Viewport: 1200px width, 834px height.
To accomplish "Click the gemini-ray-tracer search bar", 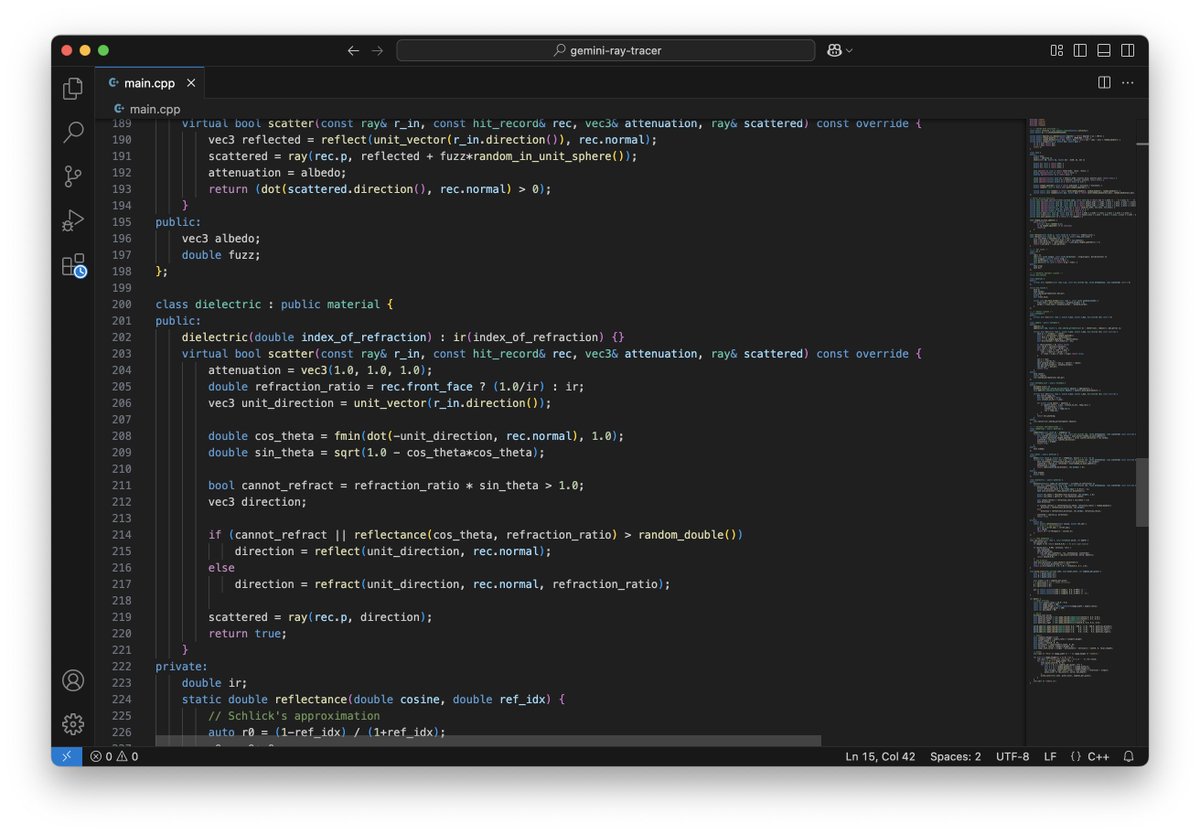I will click(x=606, y=49).
